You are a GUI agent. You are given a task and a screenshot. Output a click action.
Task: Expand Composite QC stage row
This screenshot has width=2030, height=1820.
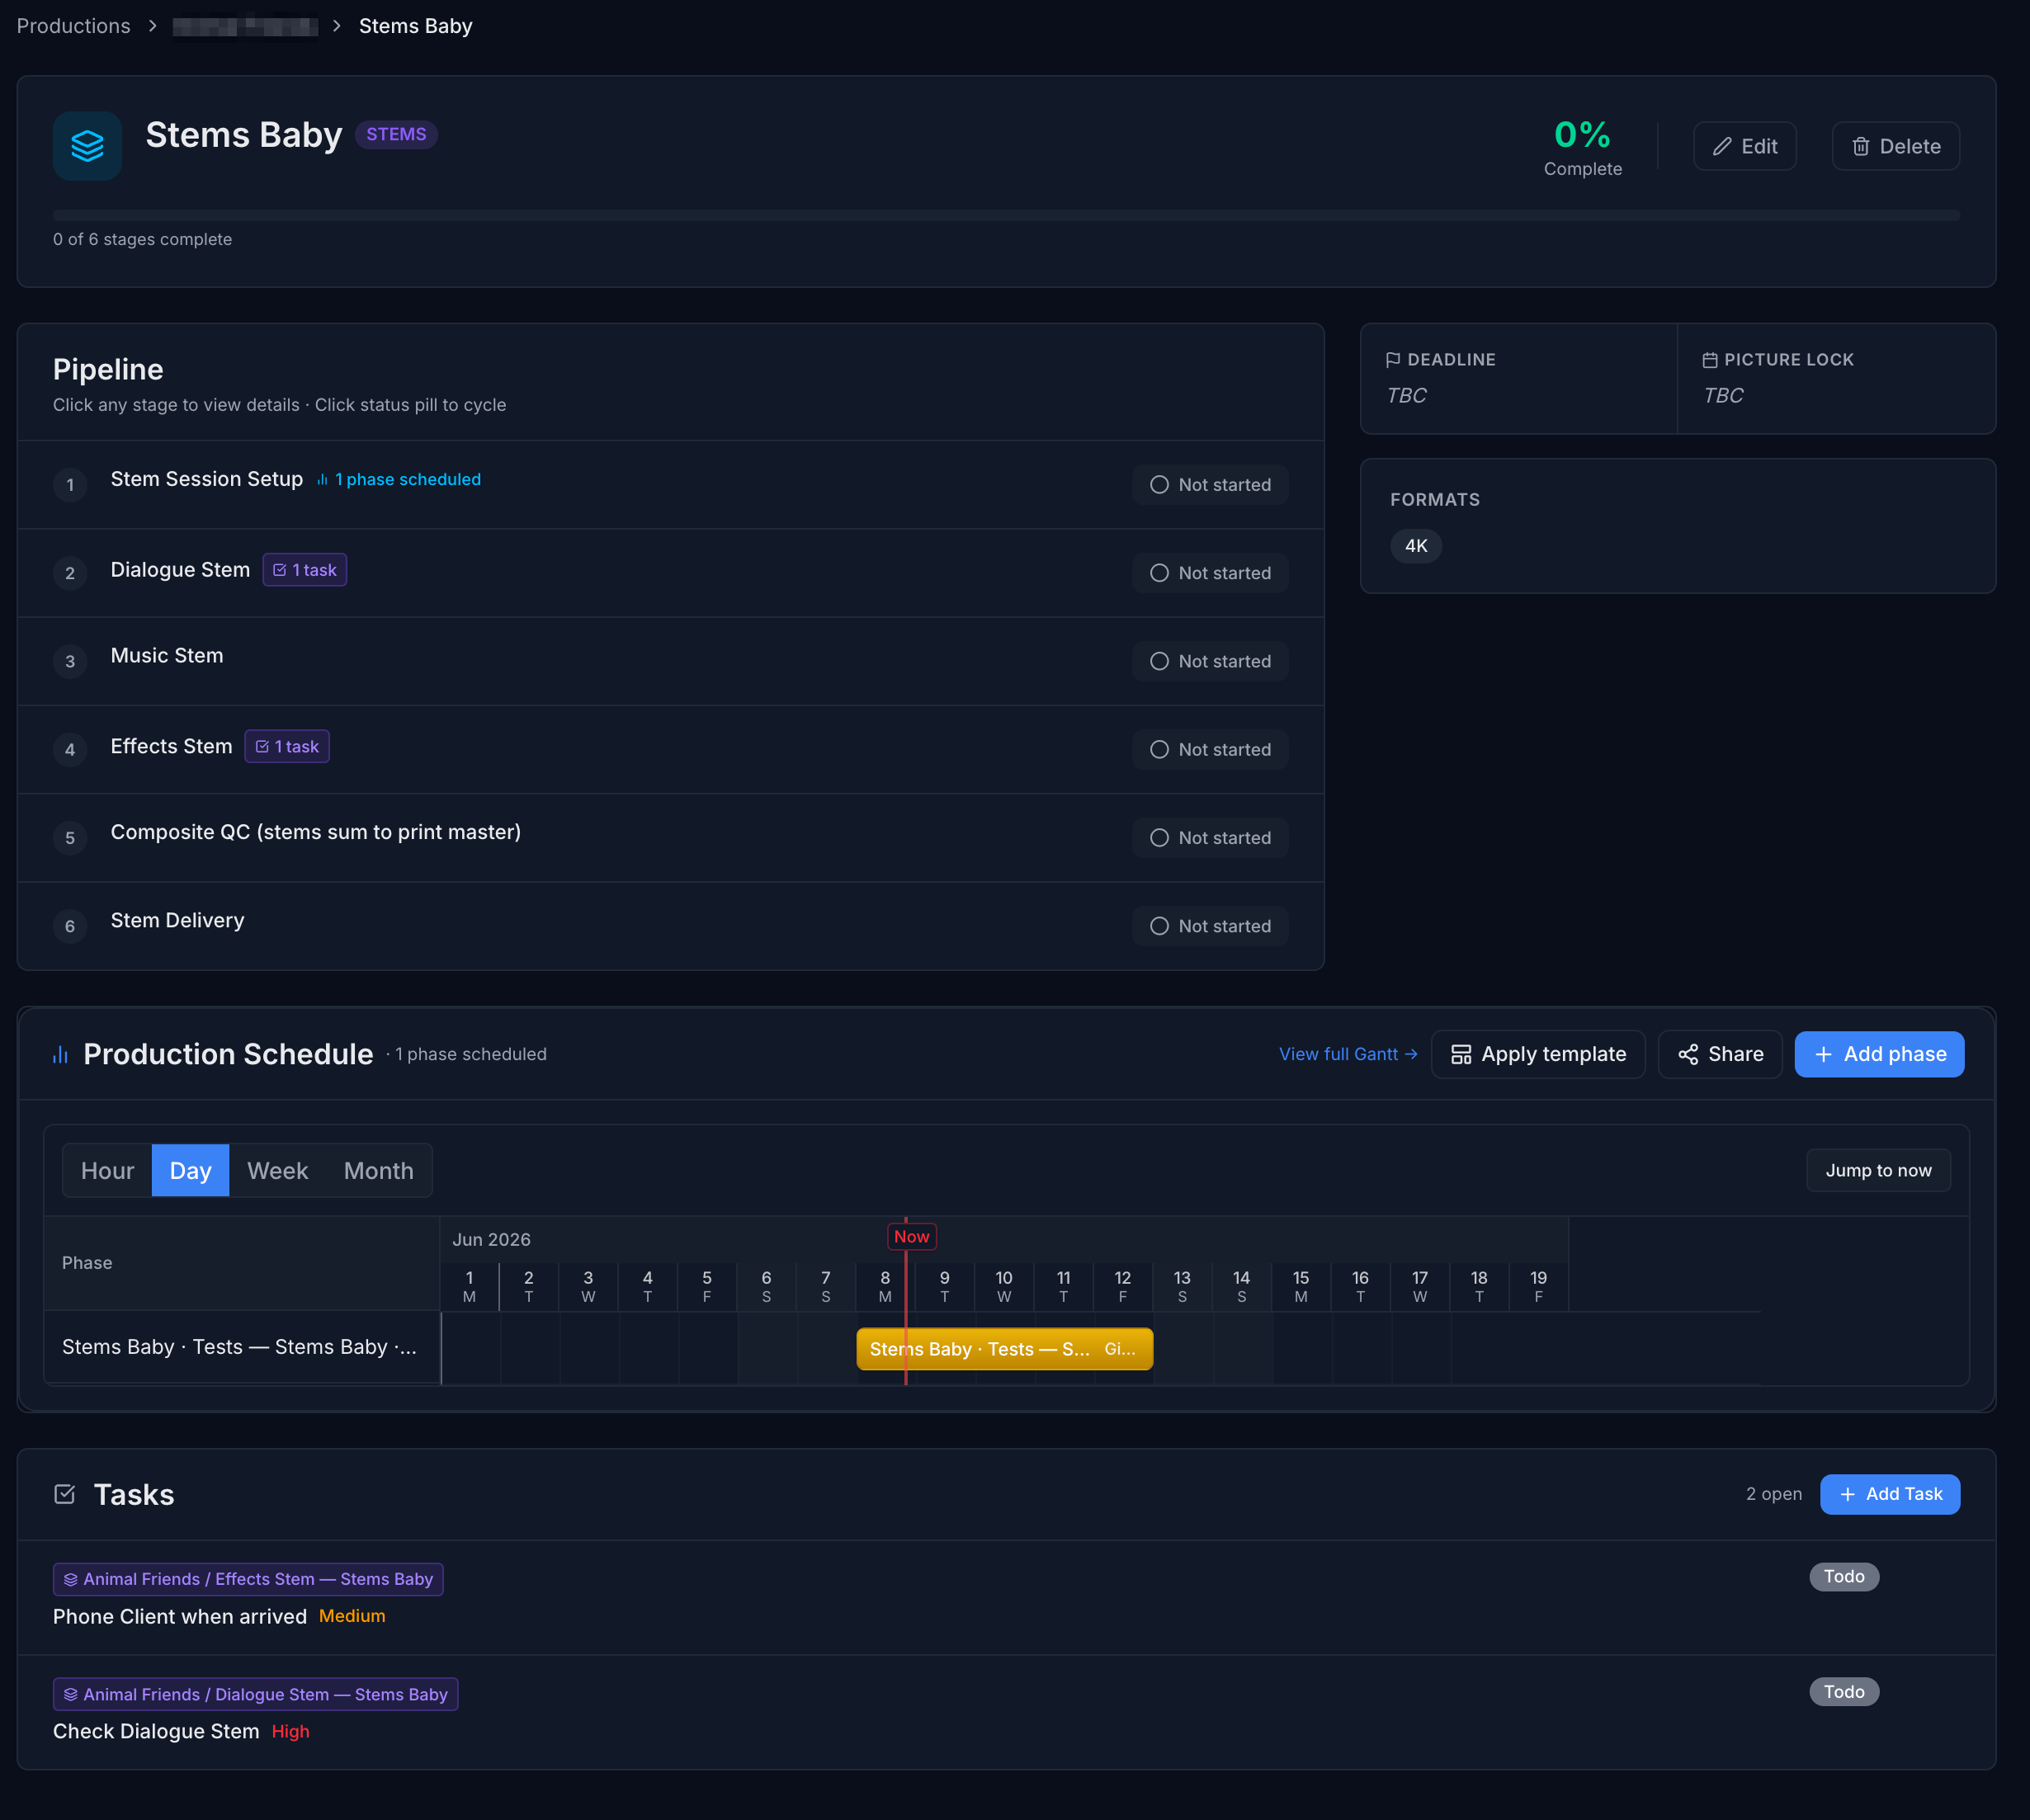pos(671,838)
